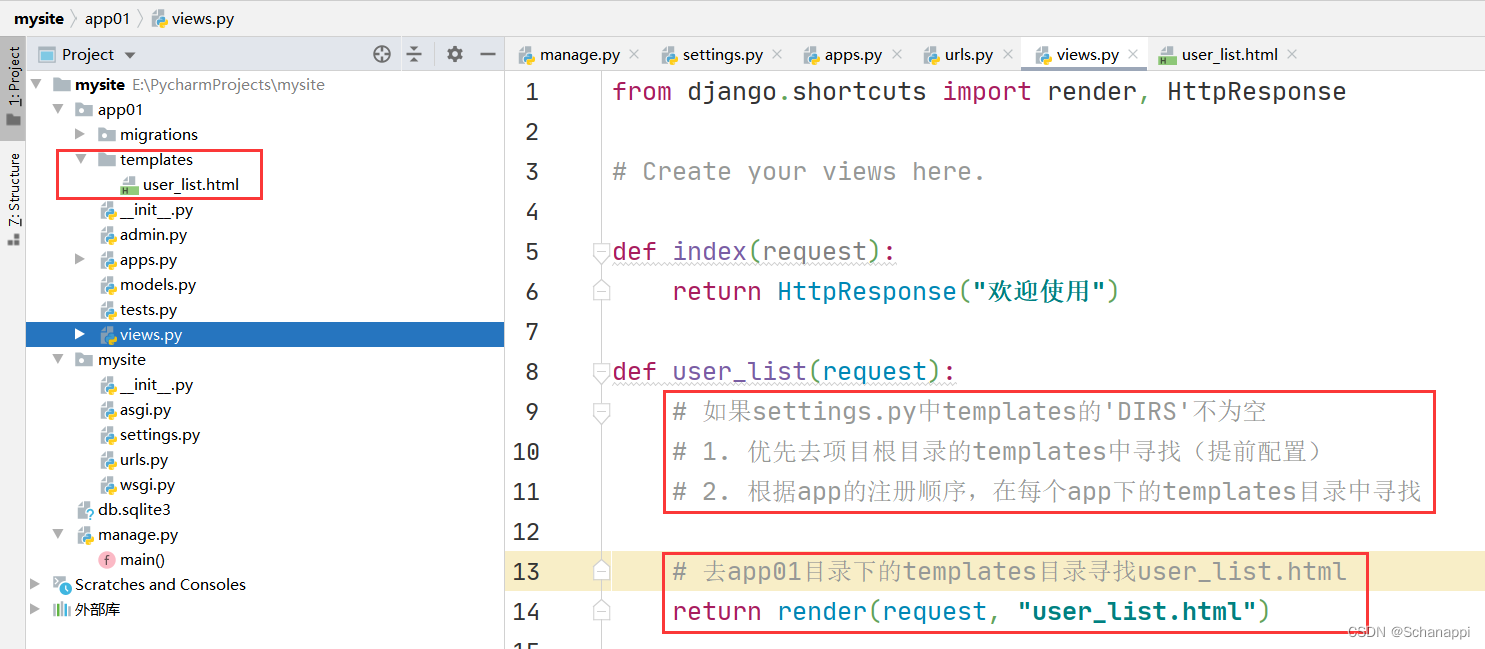Select wsgi.py in project tree
The height and width of the screenshot is (649, 1485).
pyautogui.click(x=147, y=484)
